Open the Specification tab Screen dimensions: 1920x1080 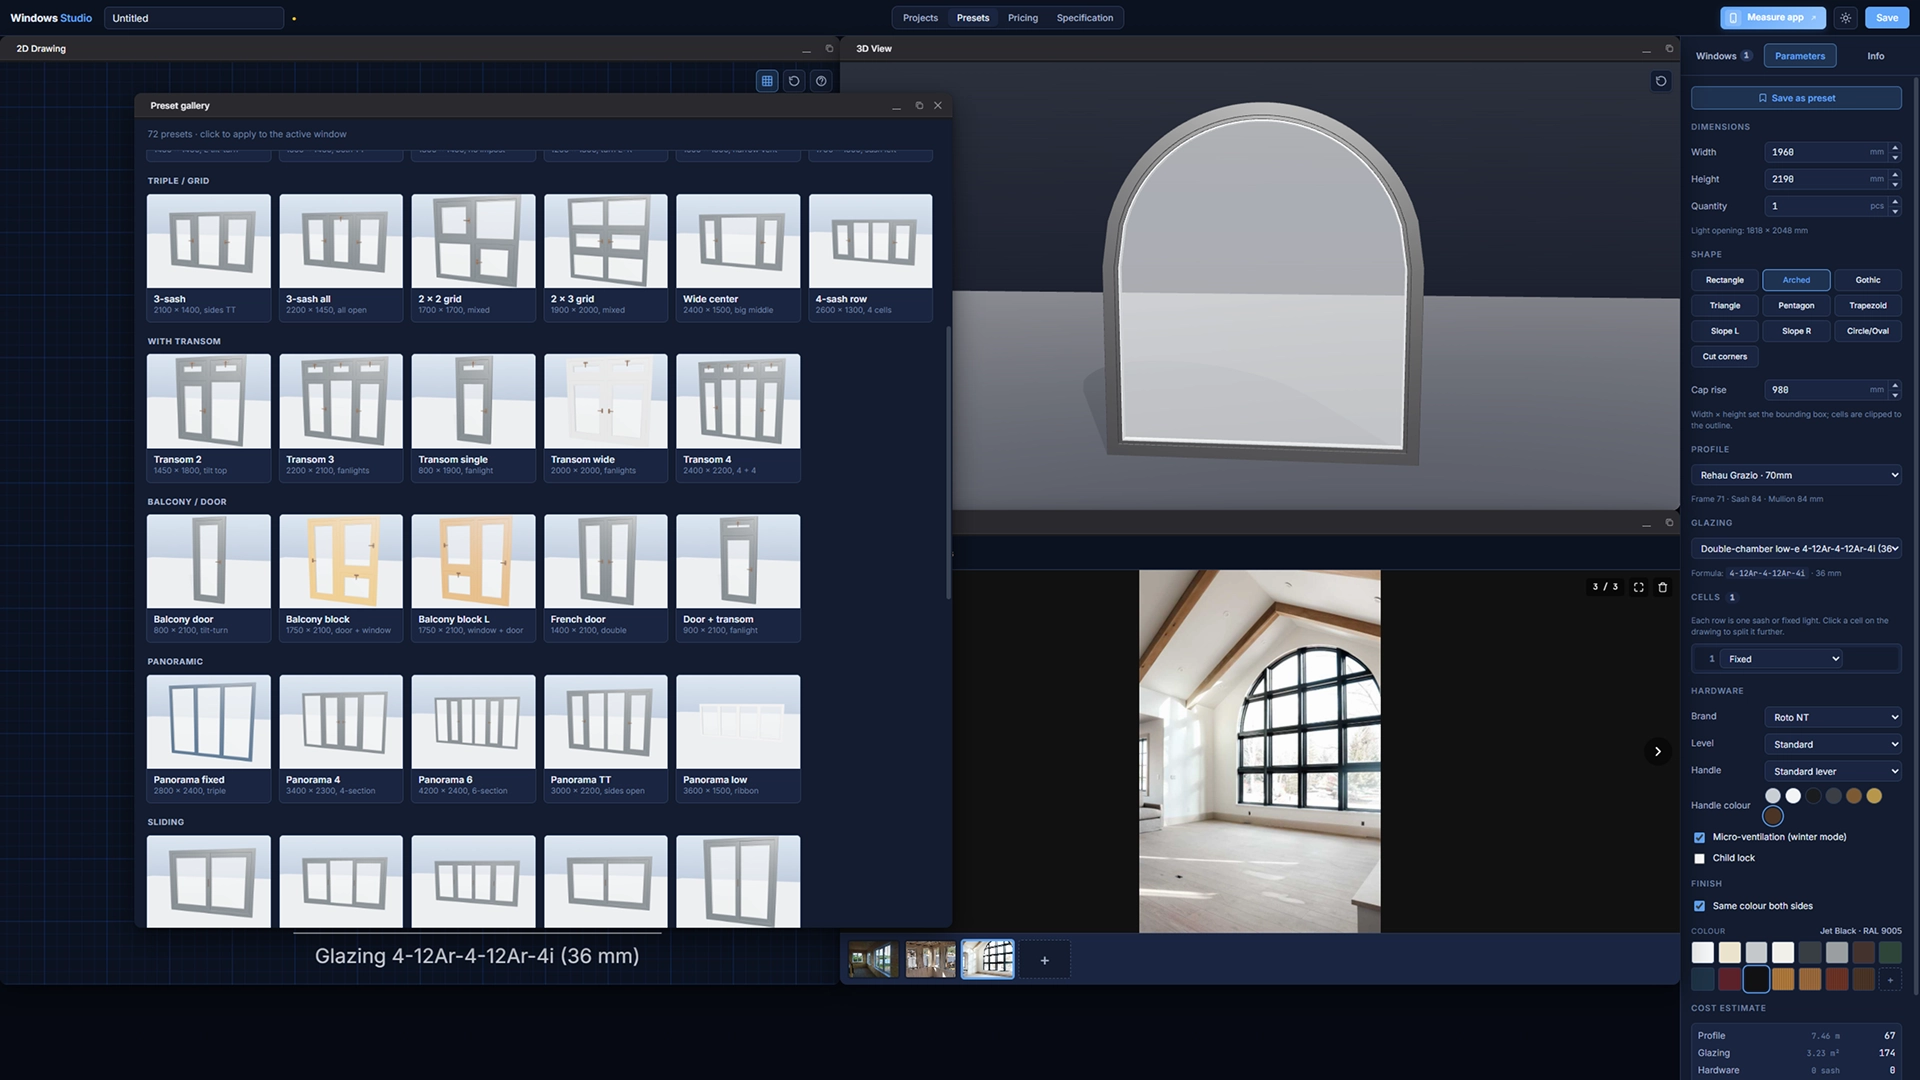tap(1084, 18)
